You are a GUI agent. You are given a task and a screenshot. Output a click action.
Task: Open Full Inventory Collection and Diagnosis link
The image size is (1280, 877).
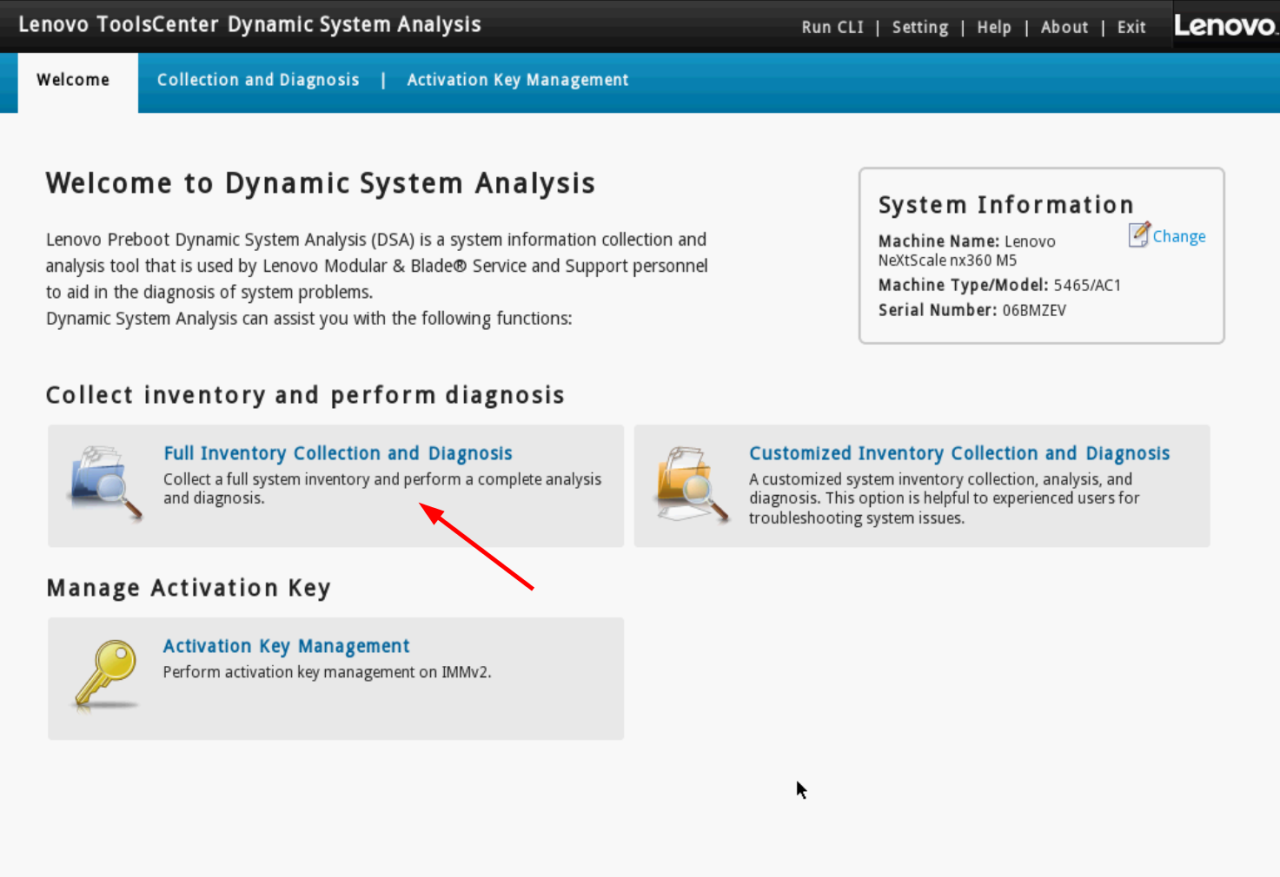[x=338, y=453]
